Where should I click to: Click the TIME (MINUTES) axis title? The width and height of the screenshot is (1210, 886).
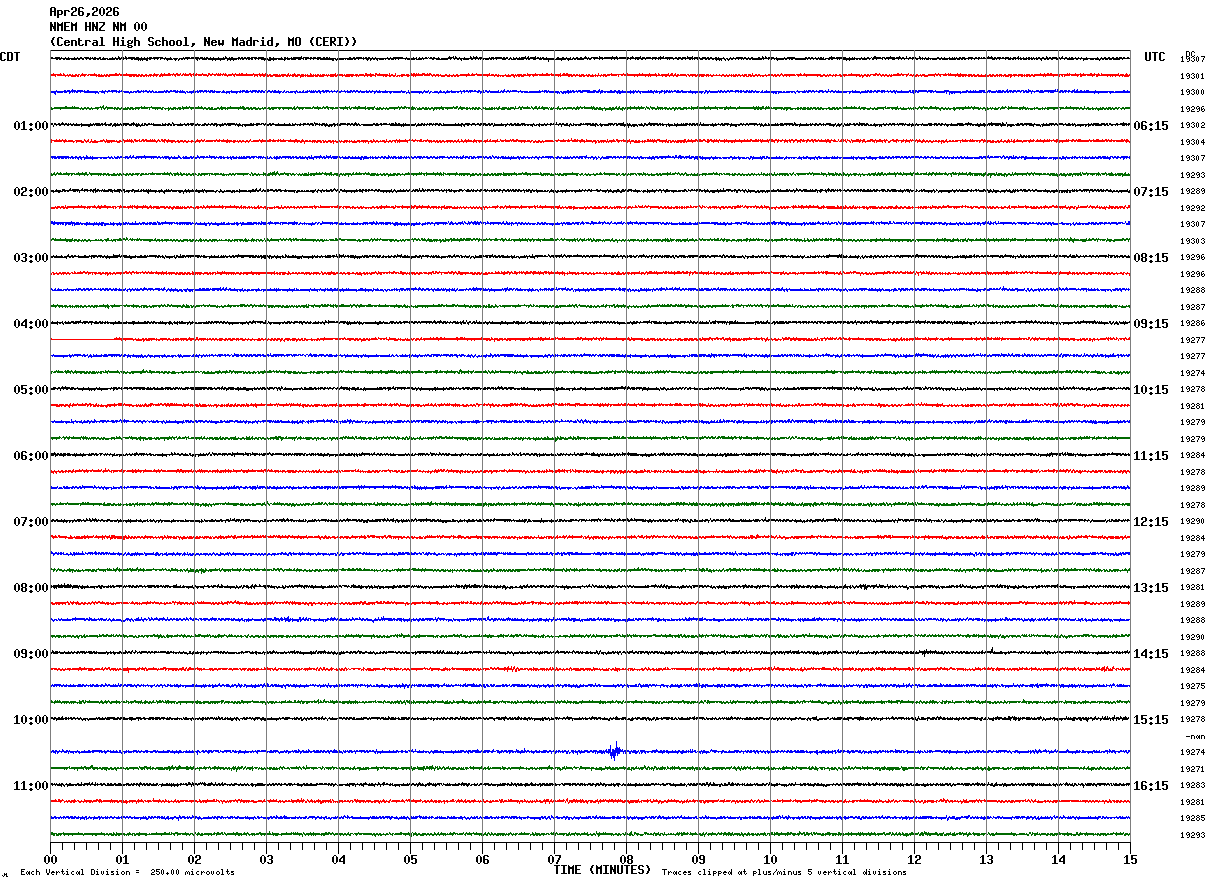(x=602, y=870)
